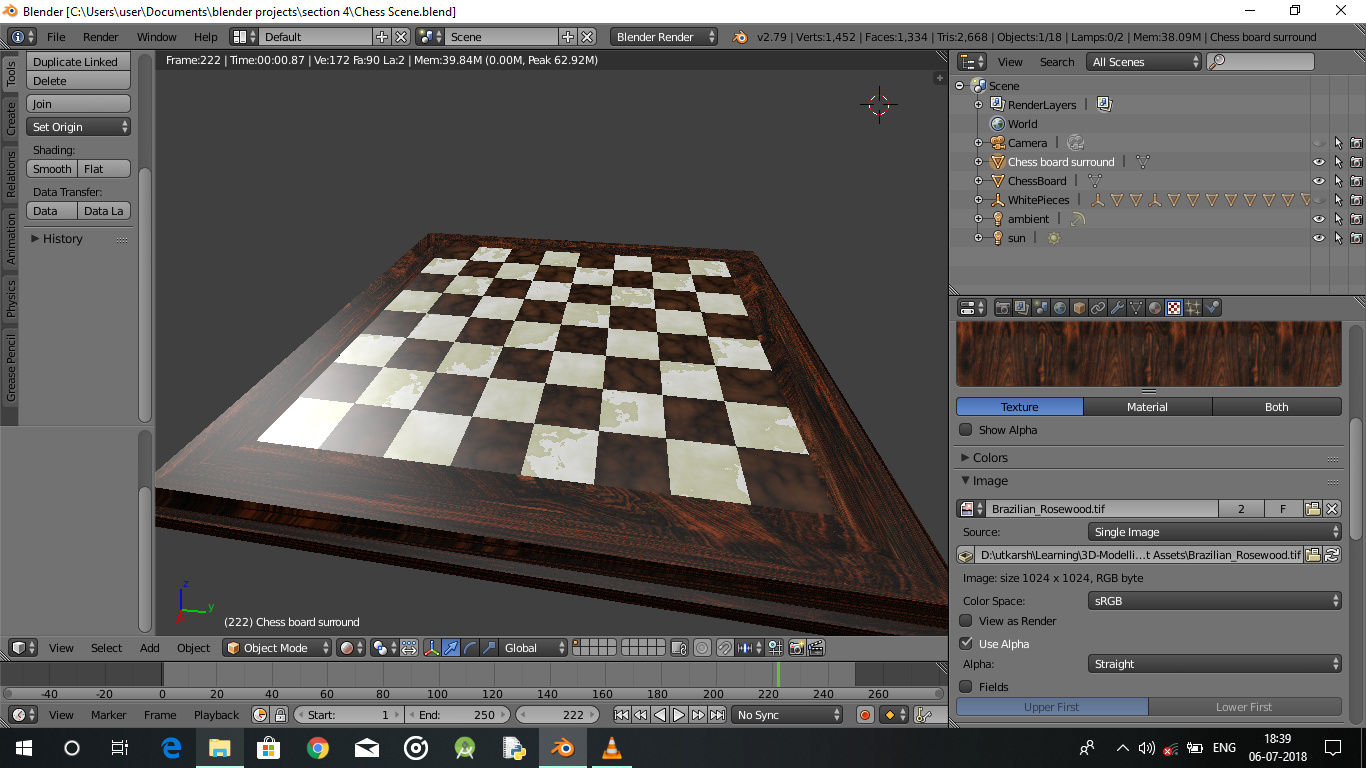Image resolution: width=1366 pixels, height=768 pixels.
Task: Click the Smooth shading button
Action: [x=52, y=169]
